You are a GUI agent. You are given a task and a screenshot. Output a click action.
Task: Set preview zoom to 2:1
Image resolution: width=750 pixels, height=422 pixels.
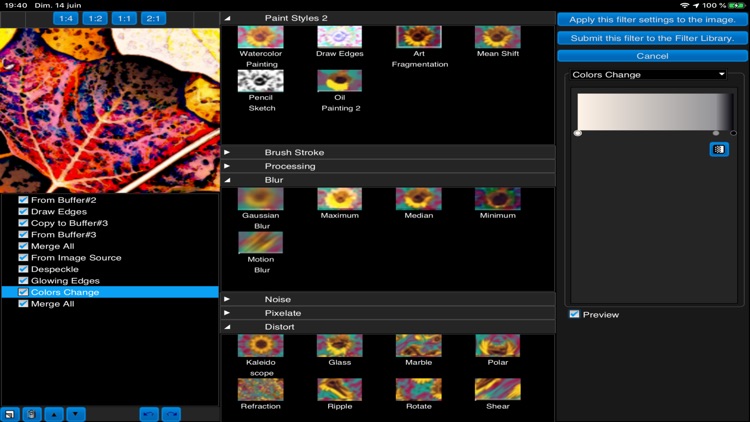tap(154, 19)
